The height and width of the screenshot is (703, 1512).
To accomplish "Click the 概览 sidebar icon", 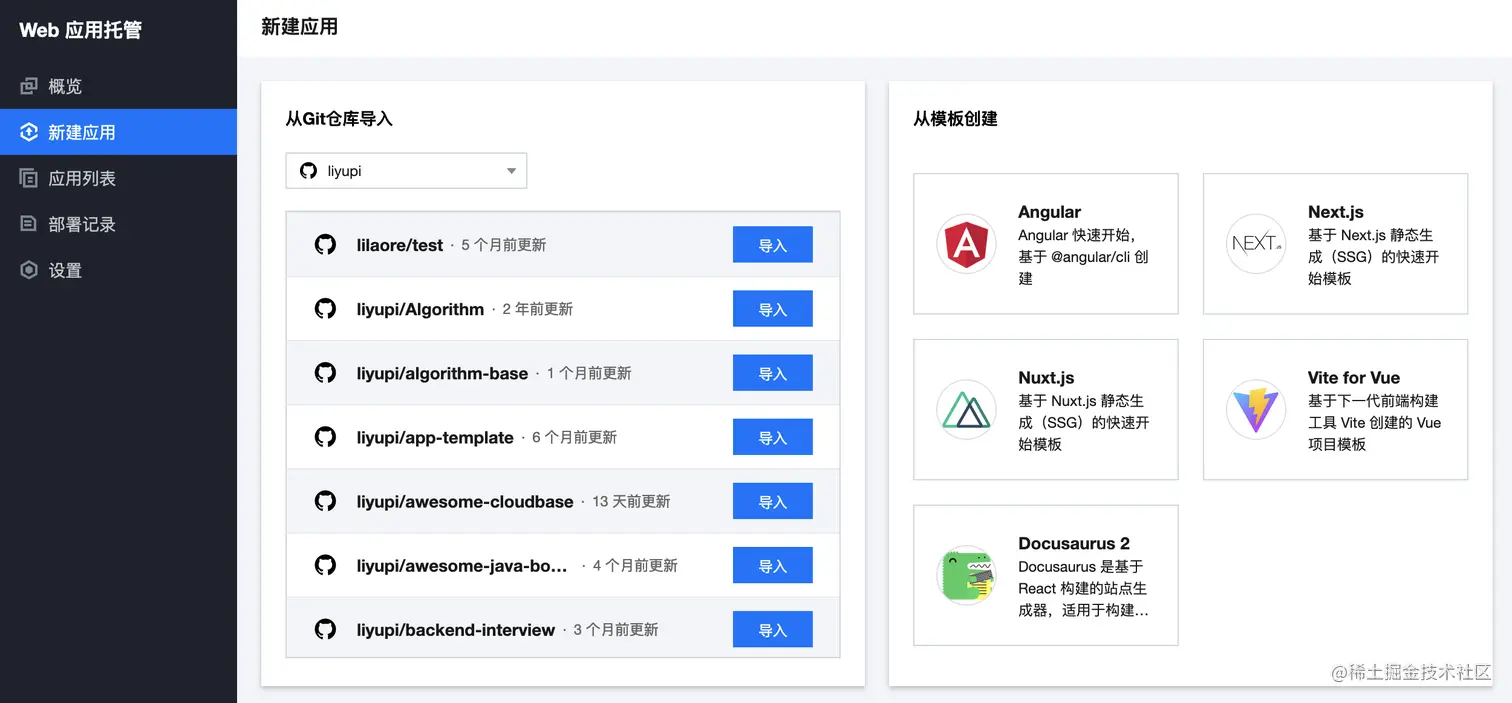I will click(x=29, y=85).
